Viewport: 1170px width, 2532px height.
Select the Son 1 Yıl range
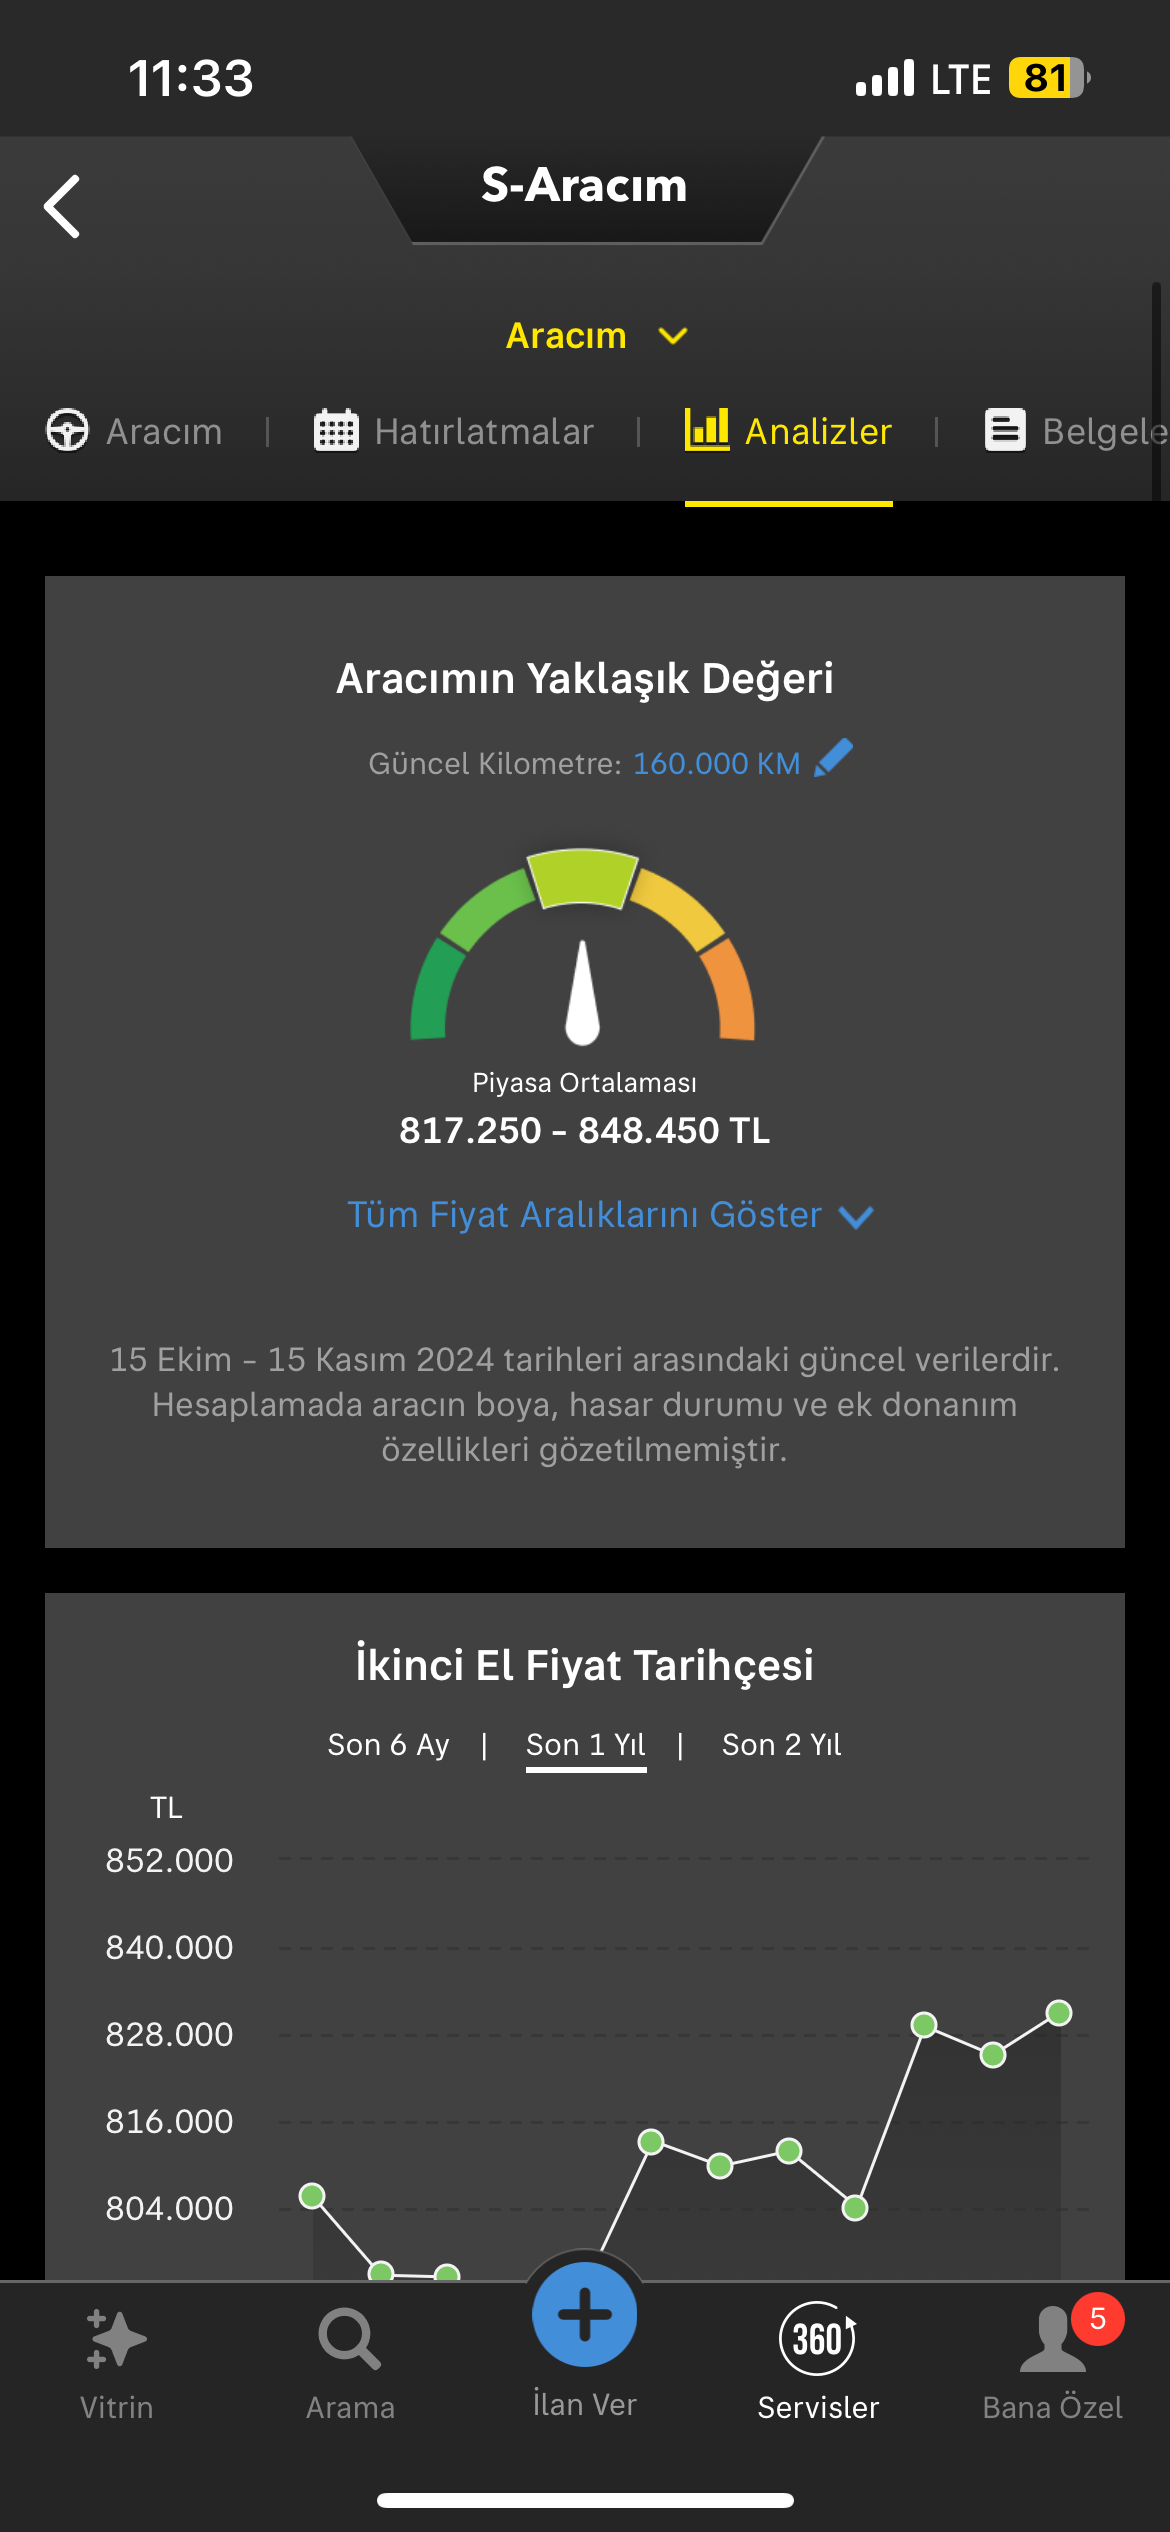coord(586,1745)
